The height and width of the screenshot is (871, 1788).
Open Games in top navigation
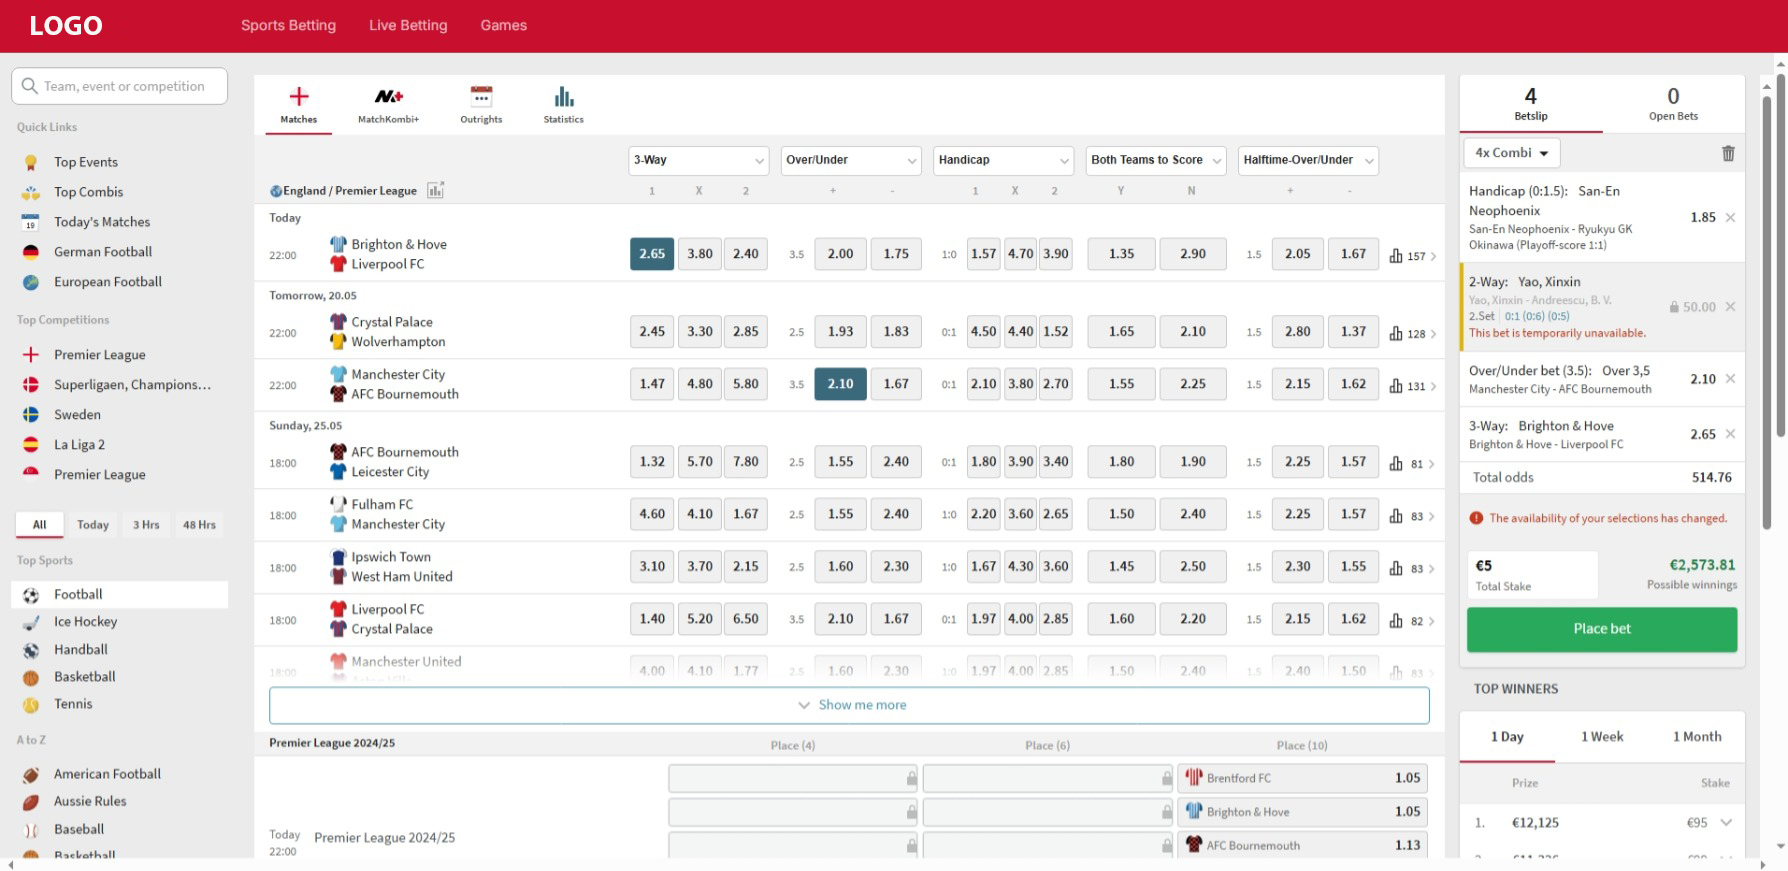(x=503, y=25)
